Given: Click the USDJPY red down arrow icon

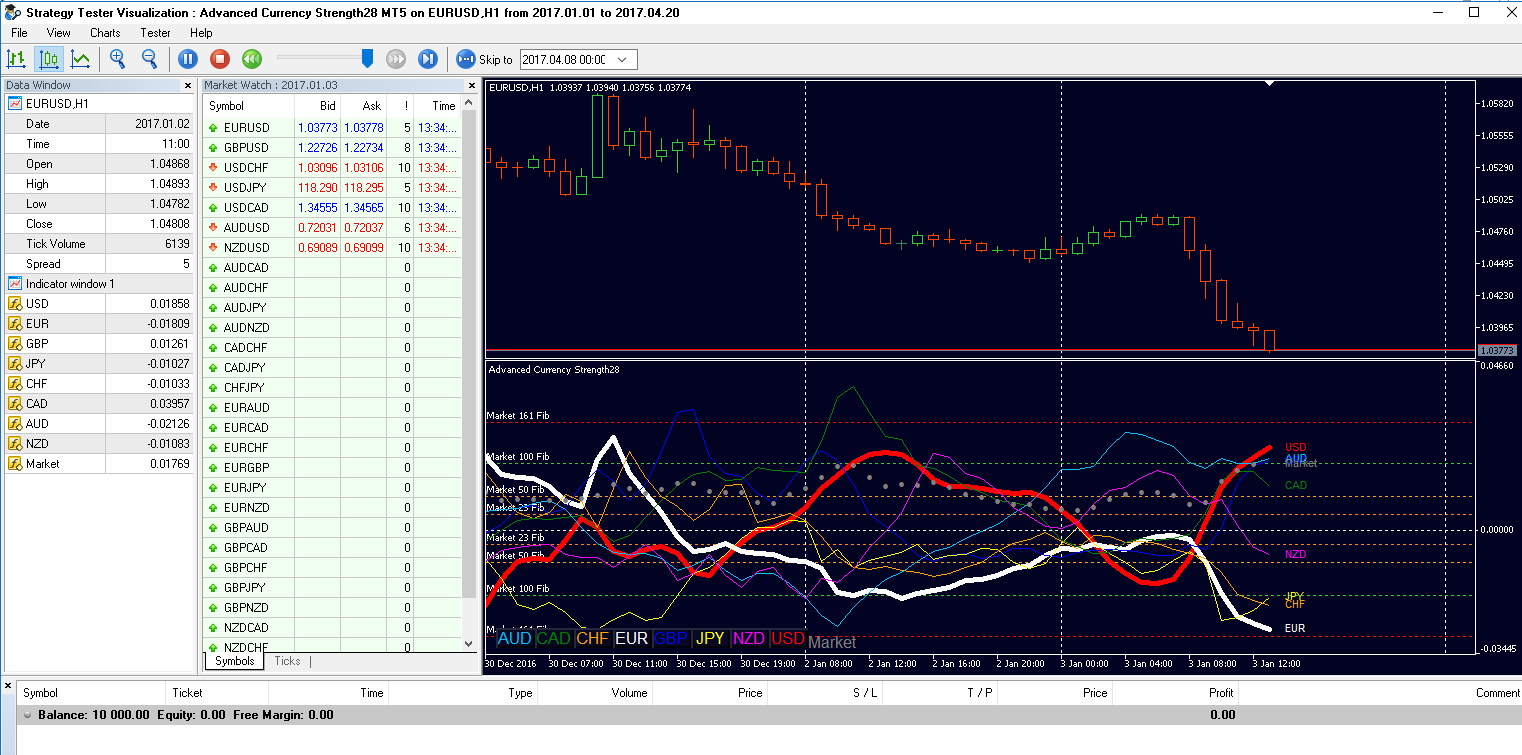Looking at the screenshot, I should click(213, 188).
